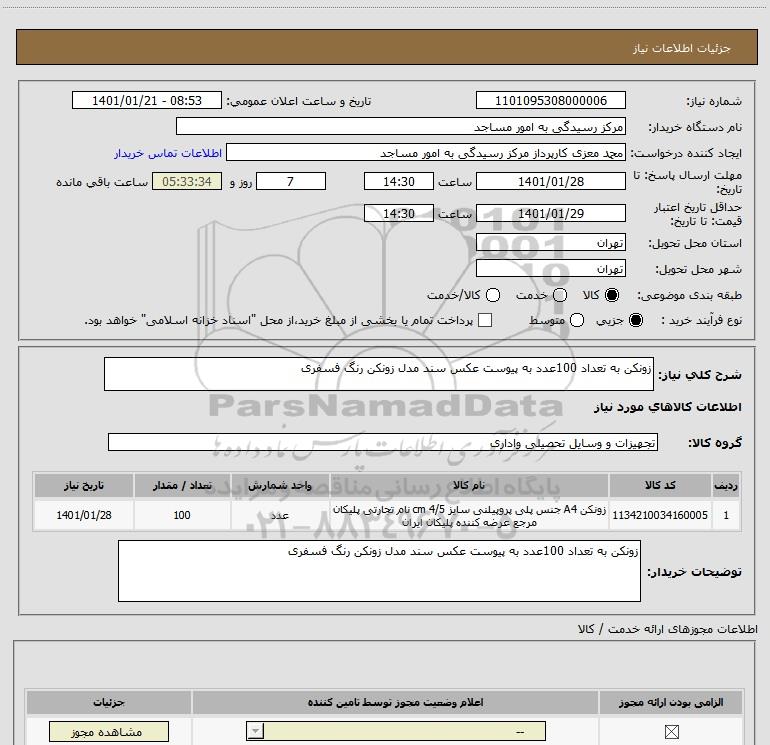Toggle the اسناد خزانه اسلامی payment checkbox
Screen dimensions: 770x745
point(485,320)
